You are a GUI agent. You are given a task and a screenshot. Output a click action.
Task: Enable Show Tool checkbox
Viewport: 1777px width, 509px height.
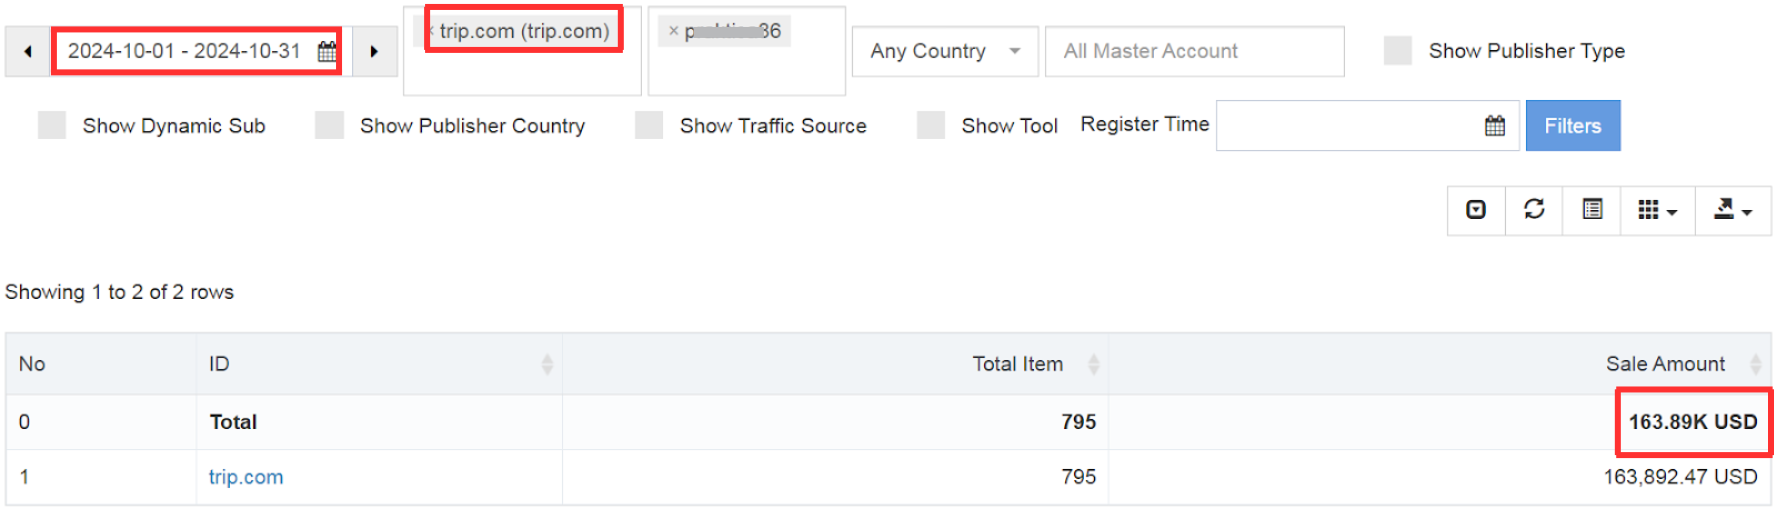931,125
